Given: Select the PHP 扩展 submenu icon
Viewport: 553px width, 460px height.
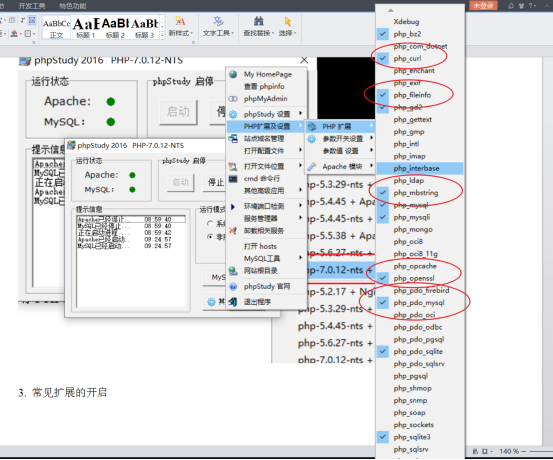Looking at the screenshot, I should [311, 126].
